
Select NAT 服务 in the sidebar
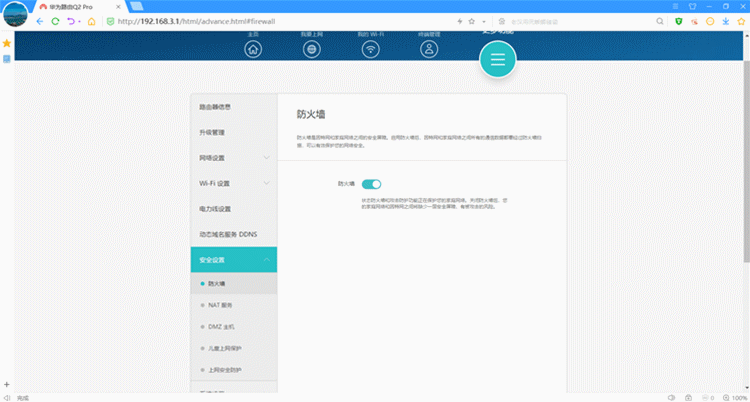[220, 304]
